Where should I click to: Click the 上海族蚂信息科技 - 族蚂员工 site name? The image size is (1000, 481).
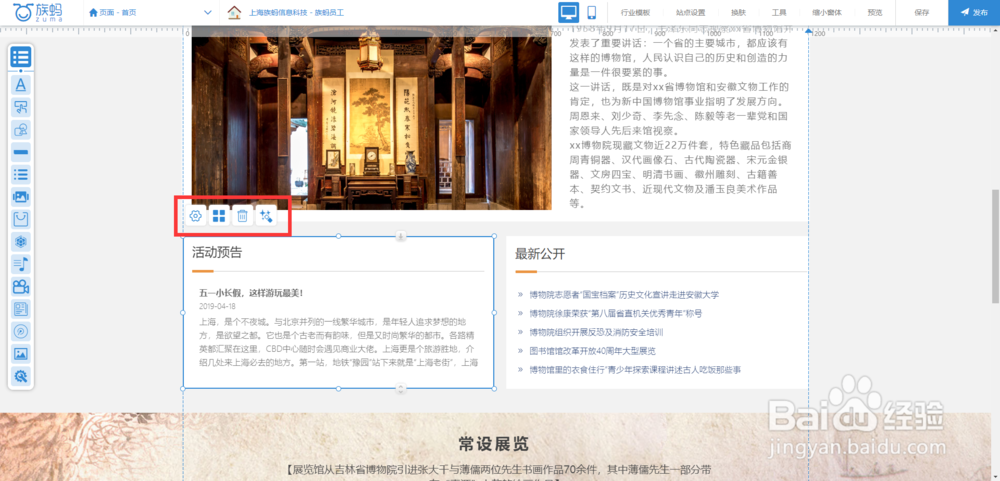pos(296,12)
